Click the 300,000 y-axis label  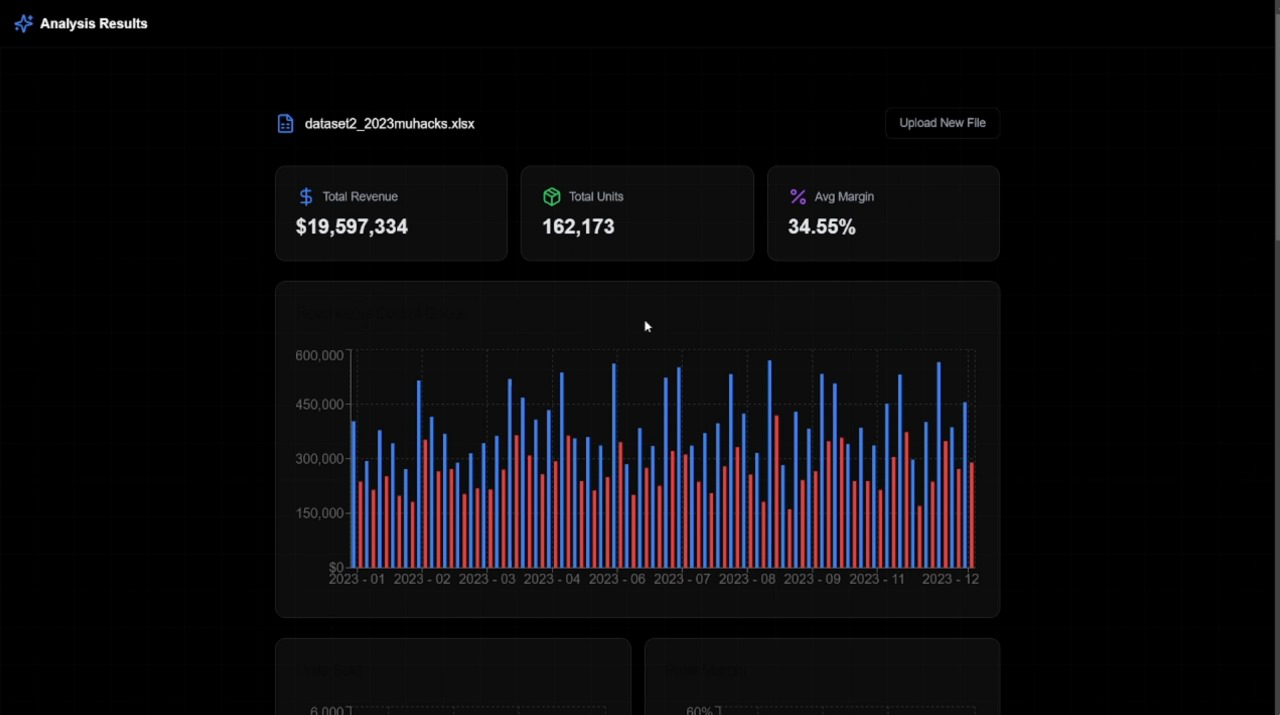(x=320, y=459)
